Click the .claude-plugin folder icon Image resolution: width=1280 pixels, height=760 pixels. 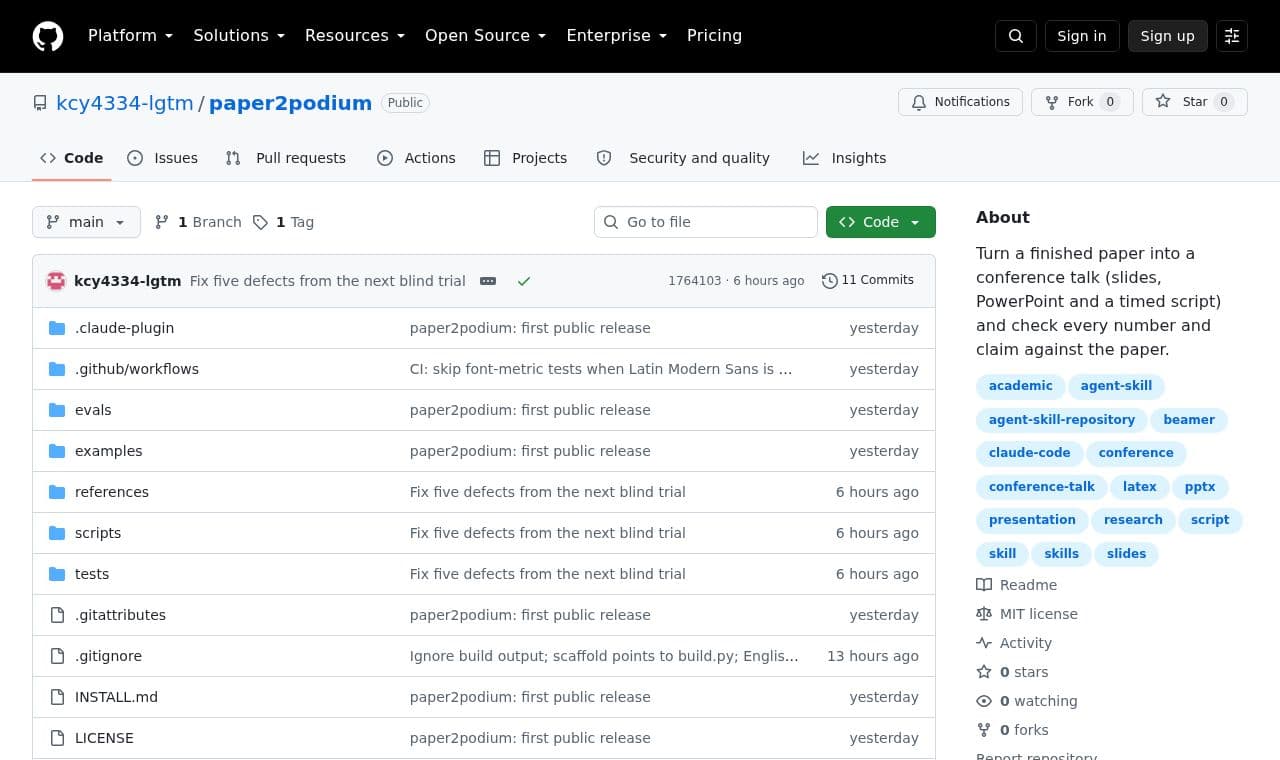[57, 328]
